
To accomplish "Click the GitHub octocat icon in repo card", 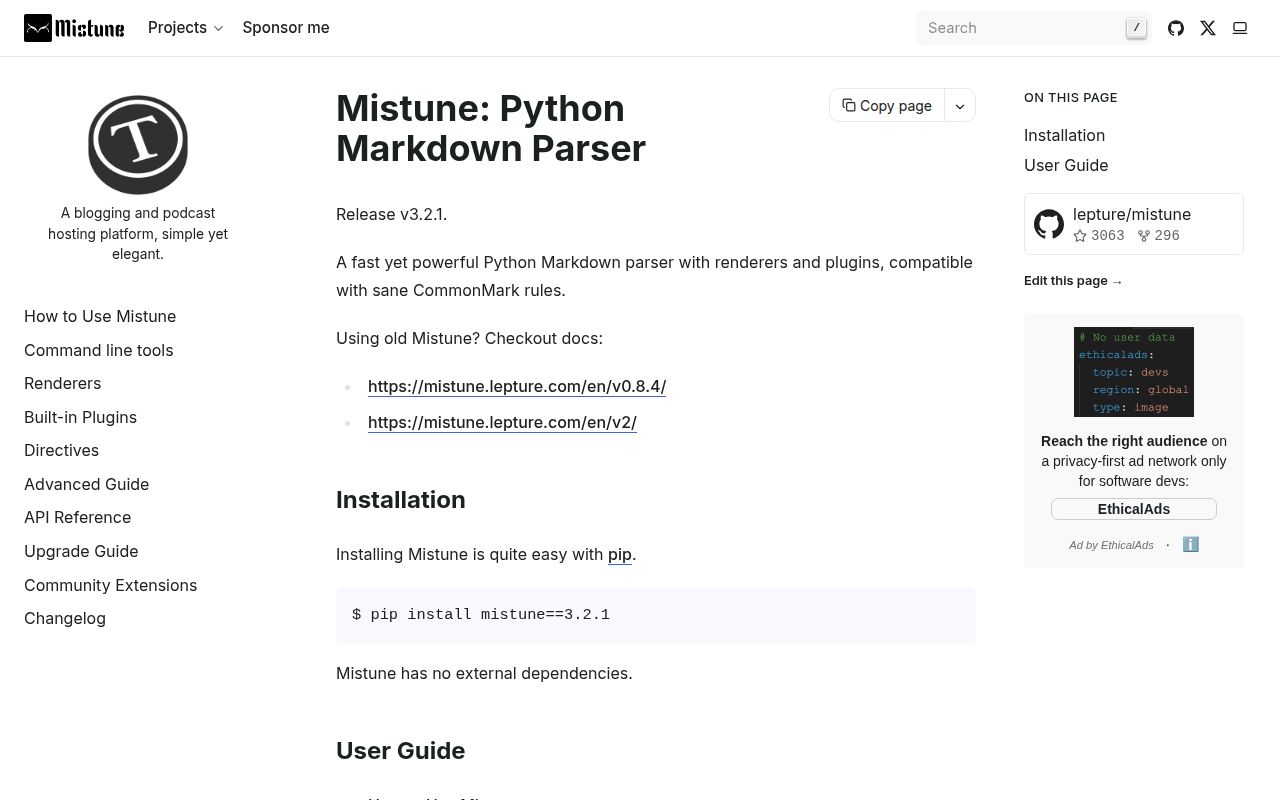I will (1049, 224).
